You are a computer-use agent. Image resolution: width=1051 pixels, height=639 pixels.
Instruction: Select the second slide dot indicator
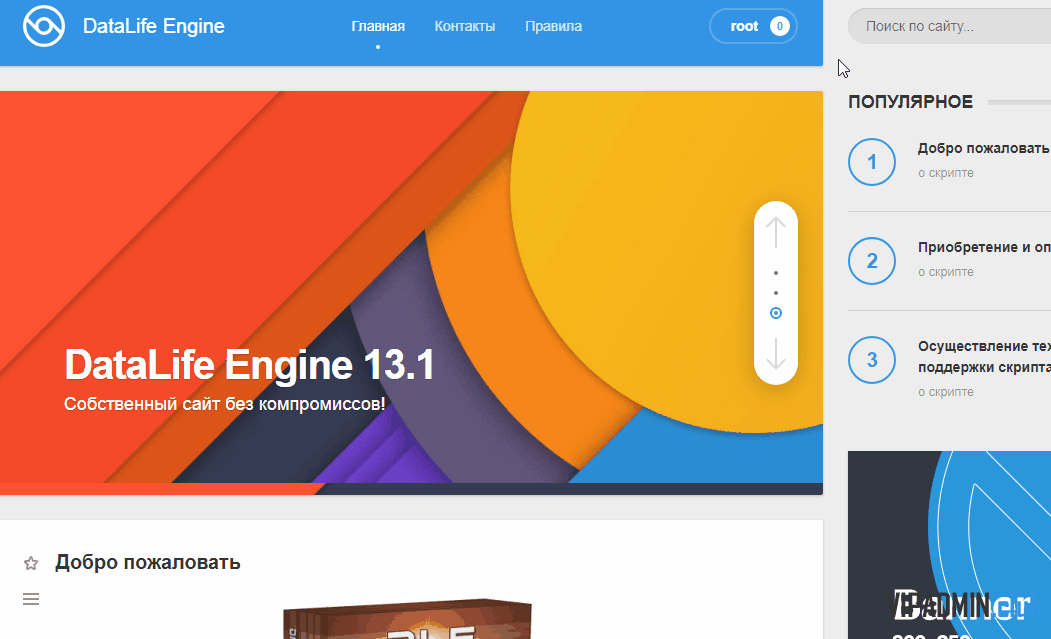click(776, 293)
